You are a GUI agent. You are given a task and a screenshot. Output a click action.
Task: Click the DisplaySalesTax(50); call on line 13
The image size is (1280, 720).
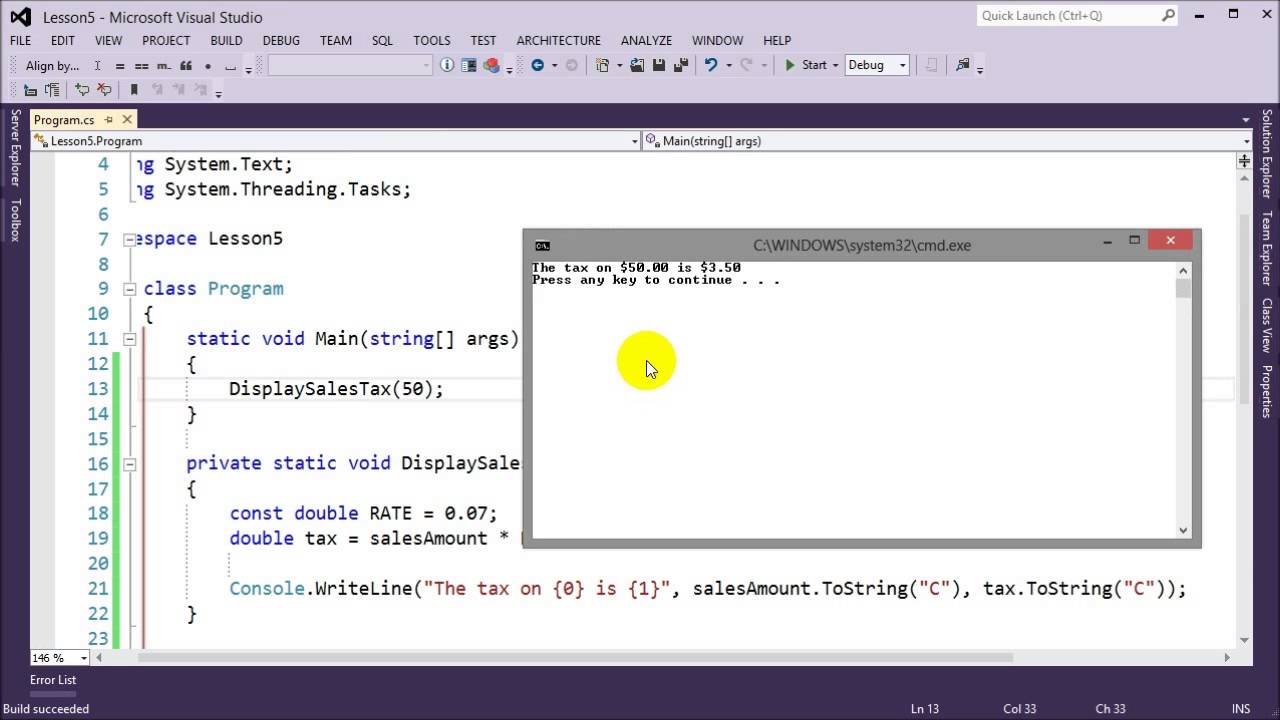(x=336, y=389)
